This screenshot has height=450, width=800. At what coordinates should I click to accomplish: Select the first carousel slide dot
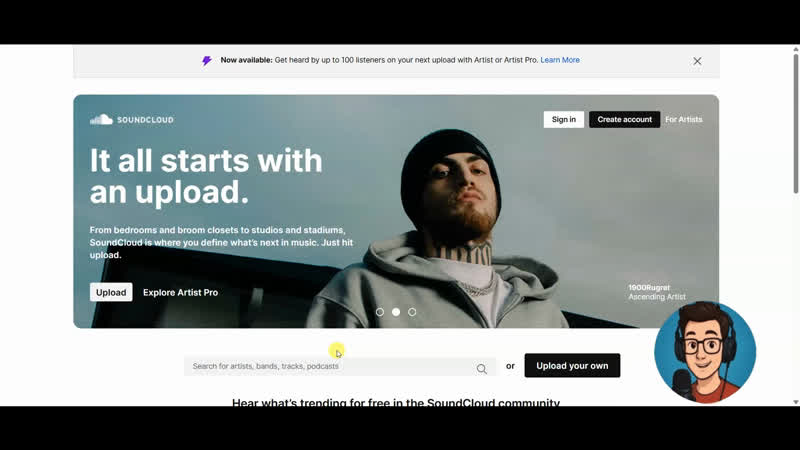pos(380,312)
